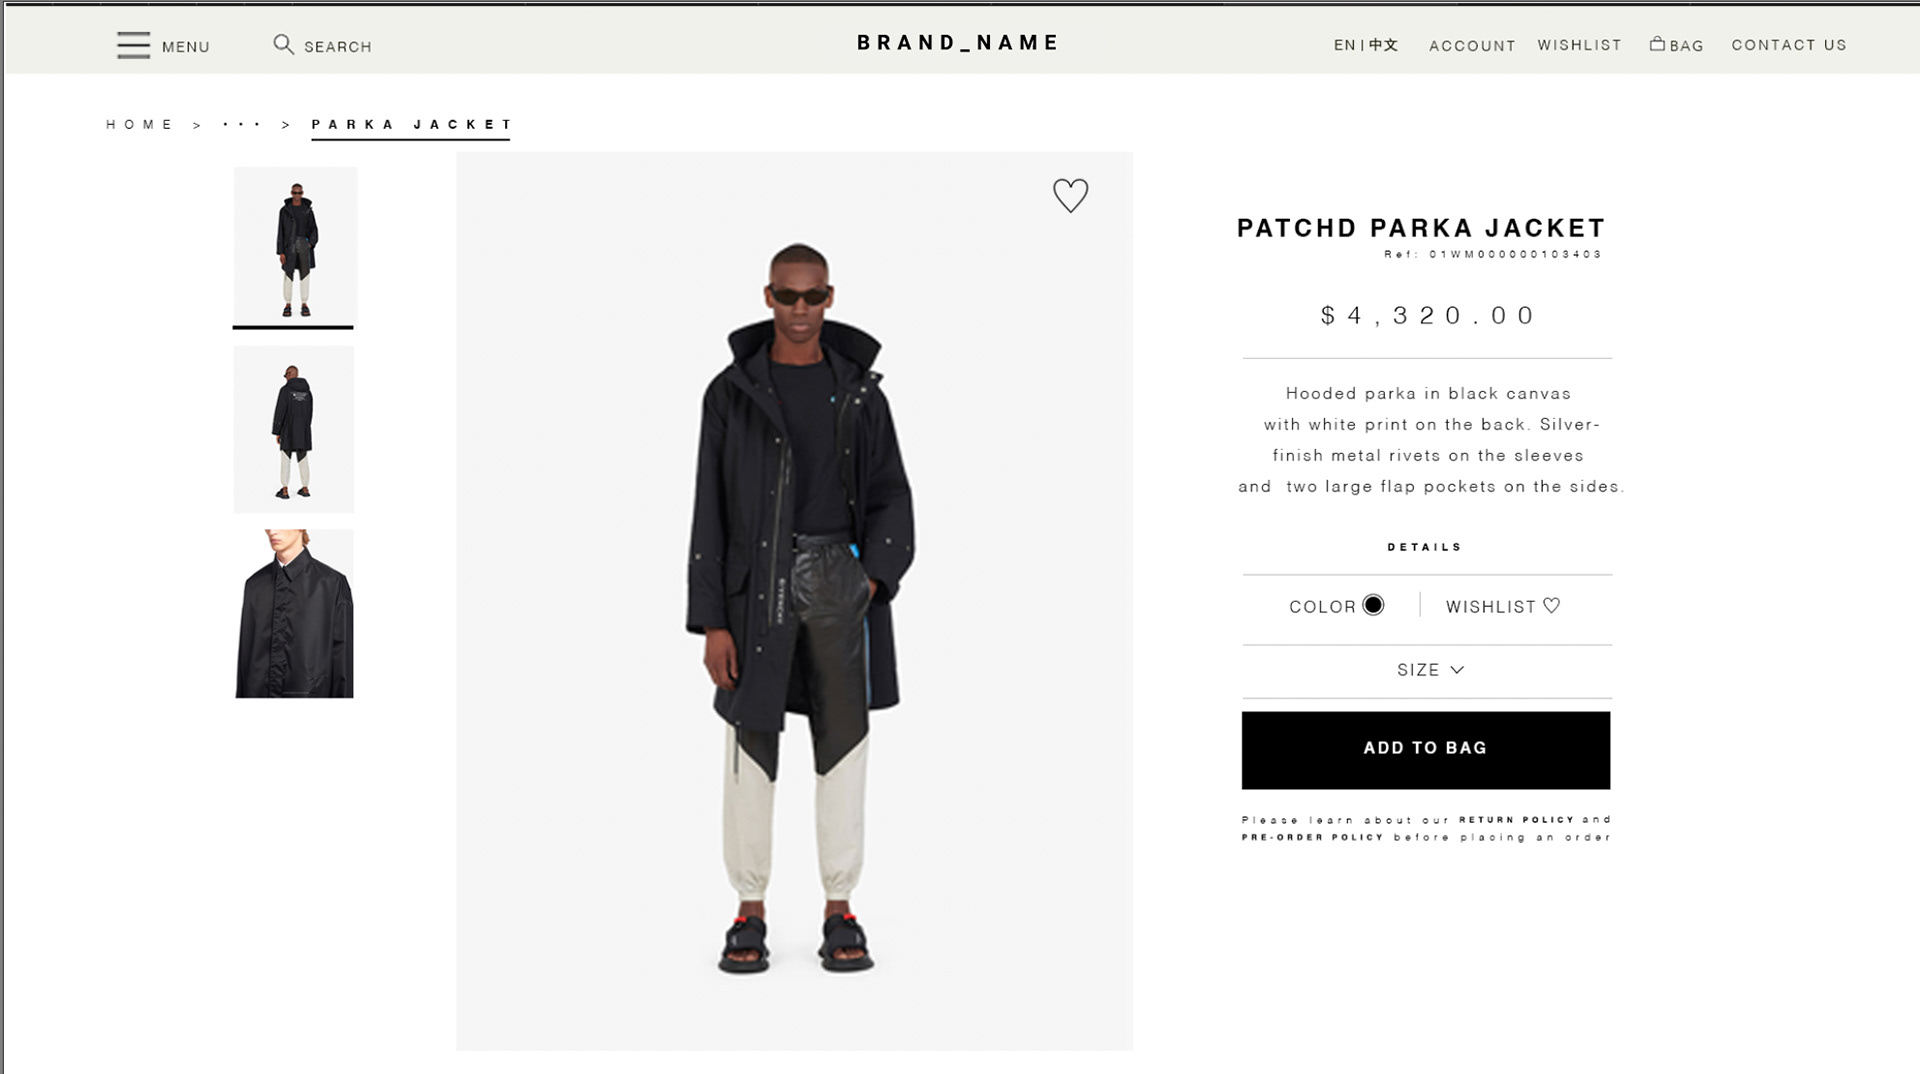Open the PRE-ORDER POLICY link

tap(1312, 837)
